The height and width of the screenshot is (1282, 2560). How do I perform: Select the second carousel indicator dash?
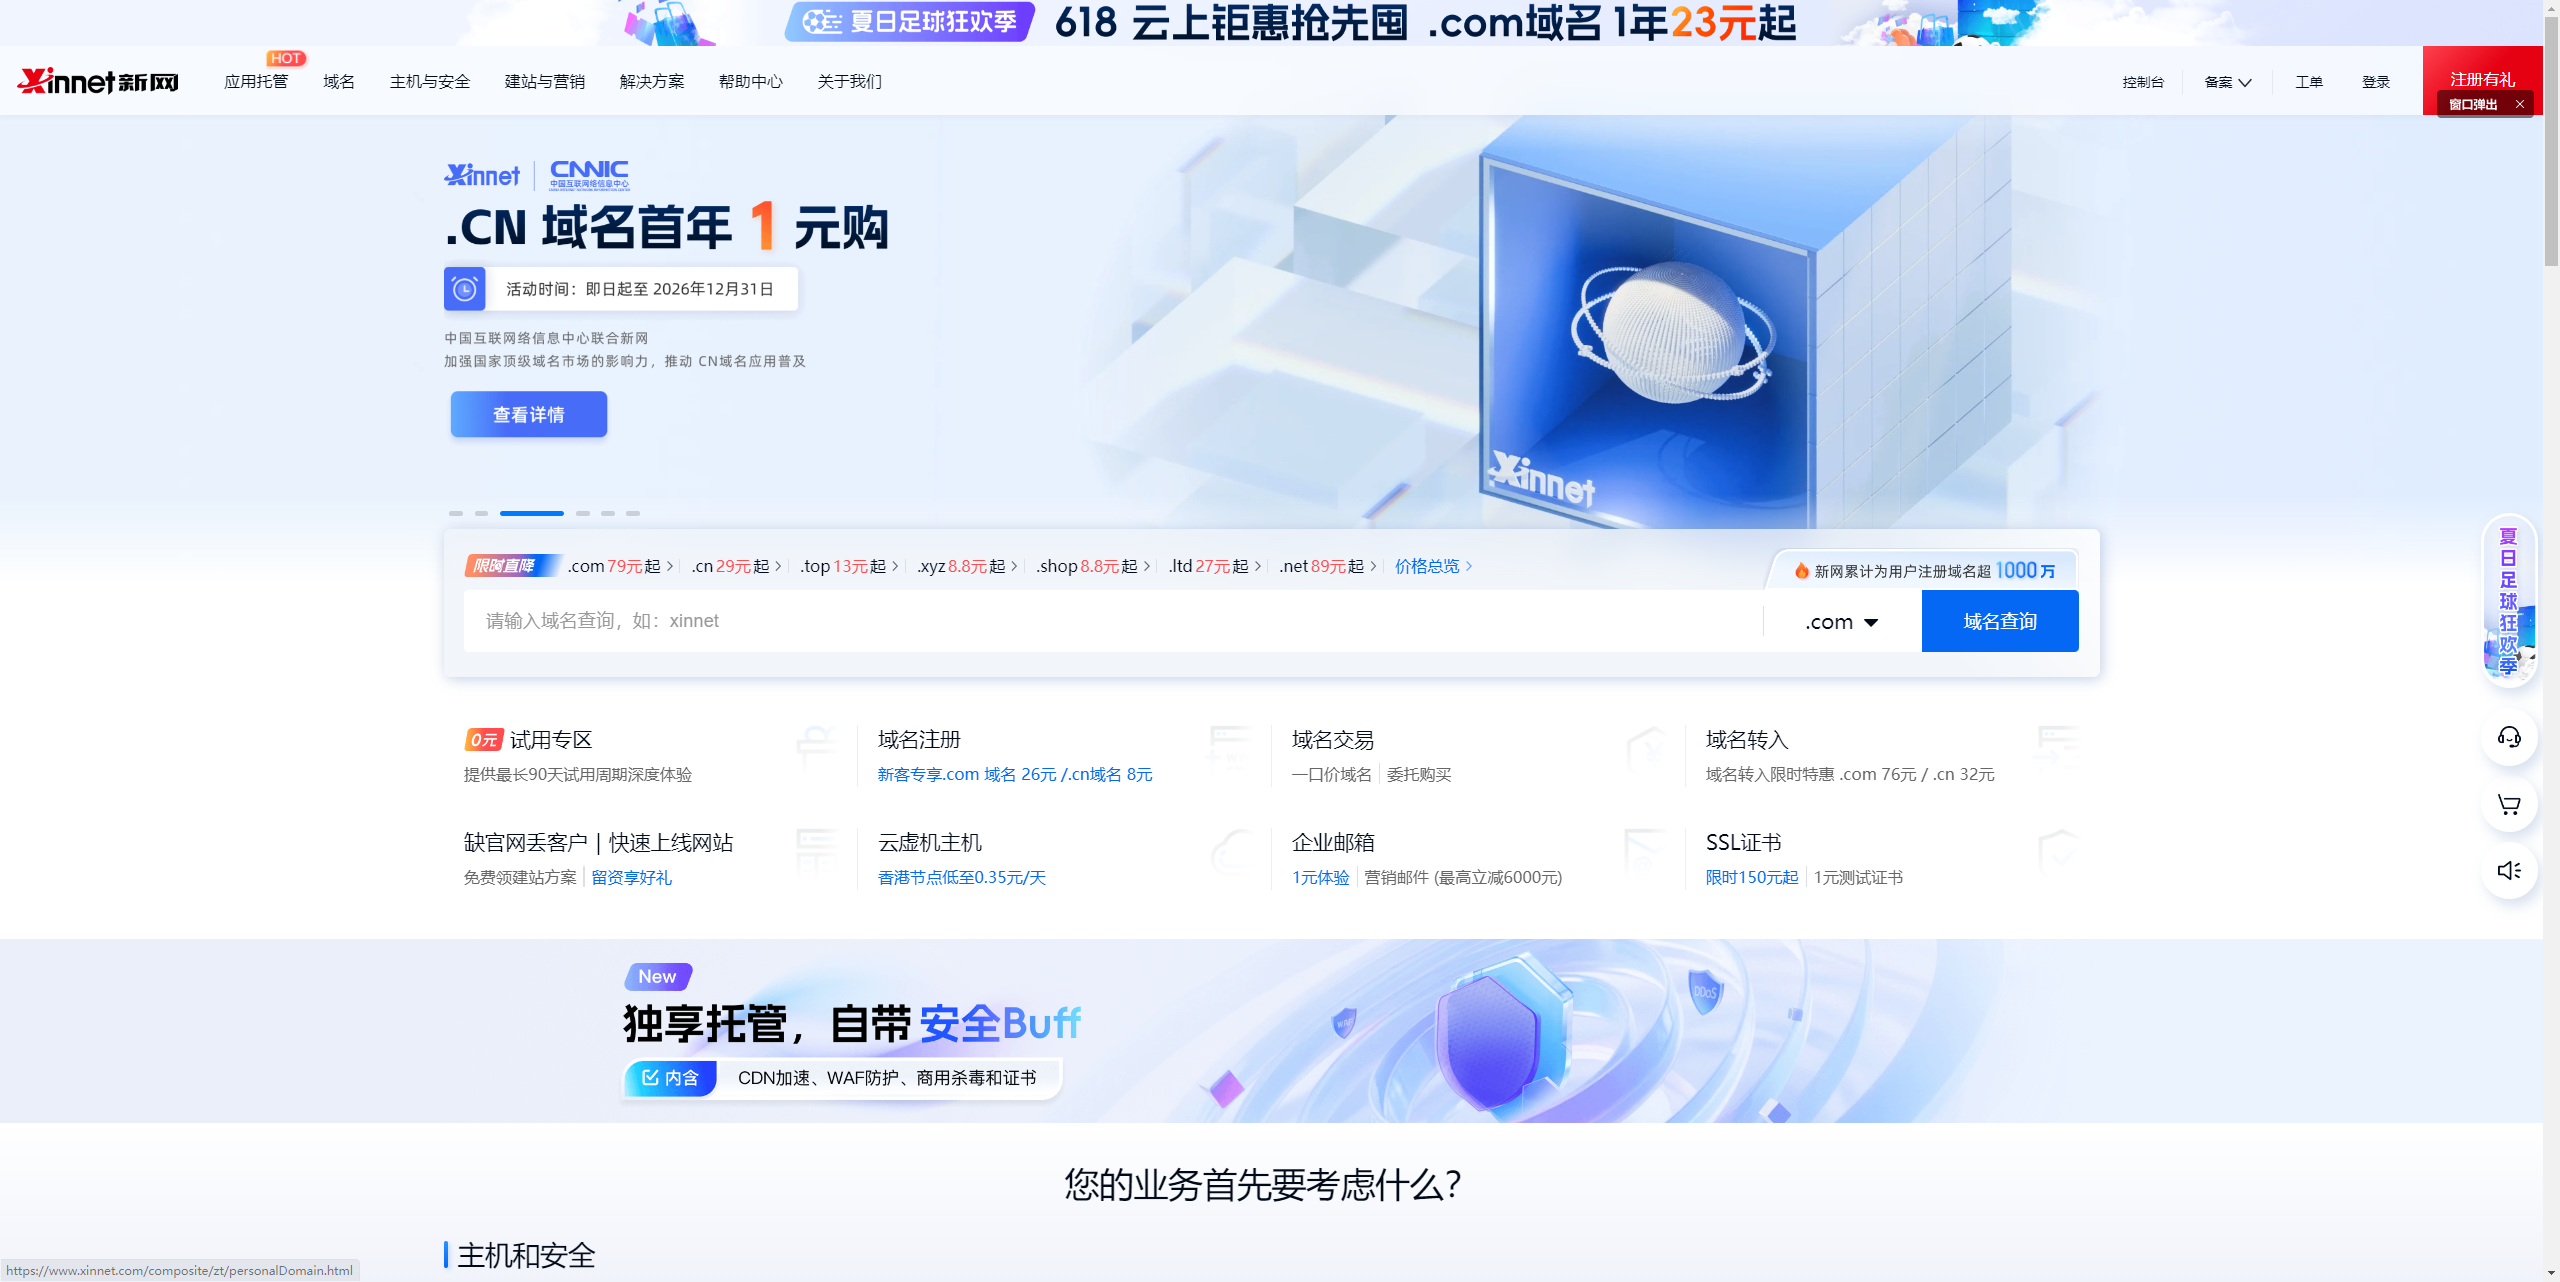click(x=481, y=513)
